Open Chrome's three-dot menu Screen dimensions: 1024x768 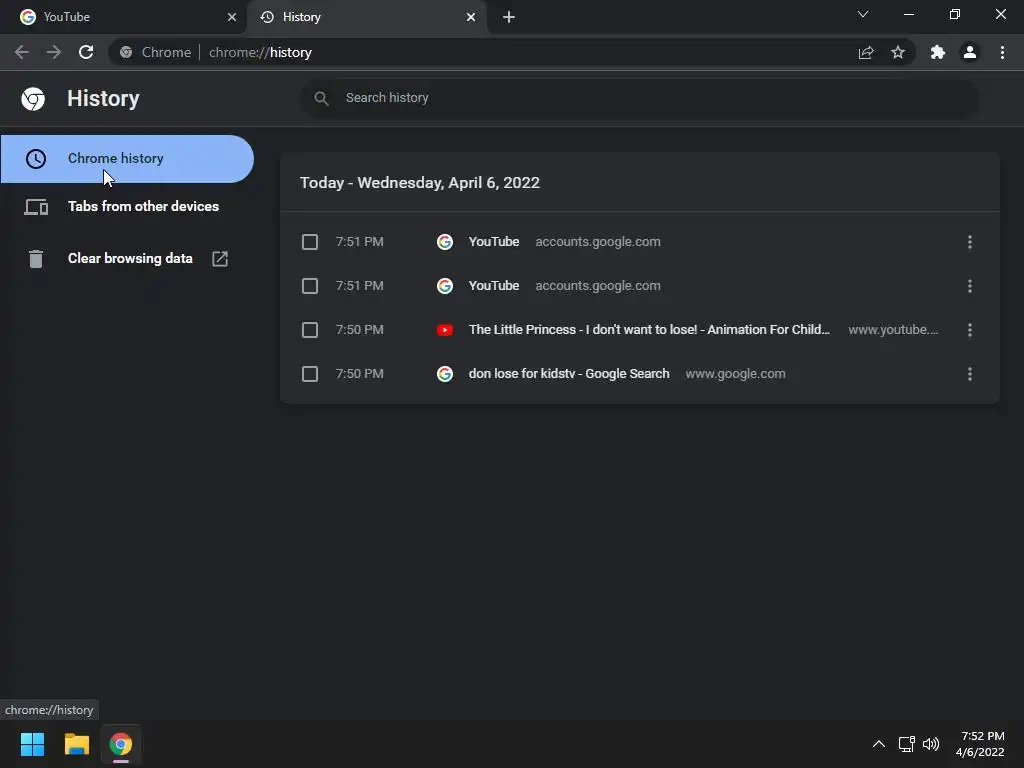coord(1002,52)
